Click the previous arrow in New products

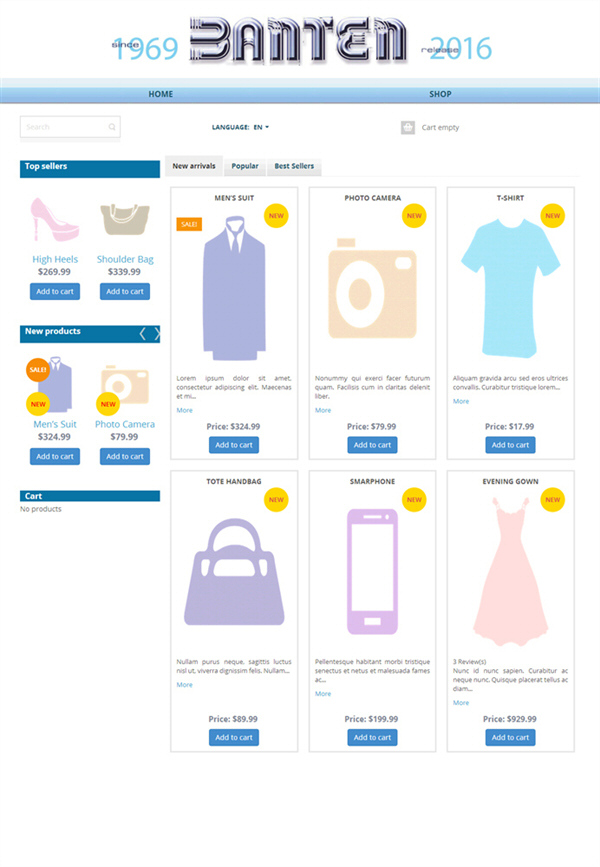click(x=143, y=333)
